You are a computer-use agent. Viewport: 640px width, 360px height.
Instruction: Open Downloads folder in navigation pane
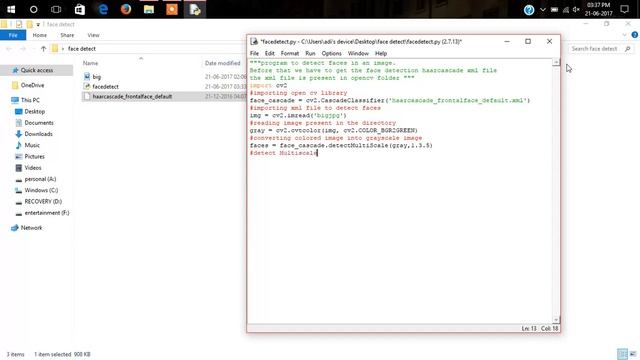38,134
